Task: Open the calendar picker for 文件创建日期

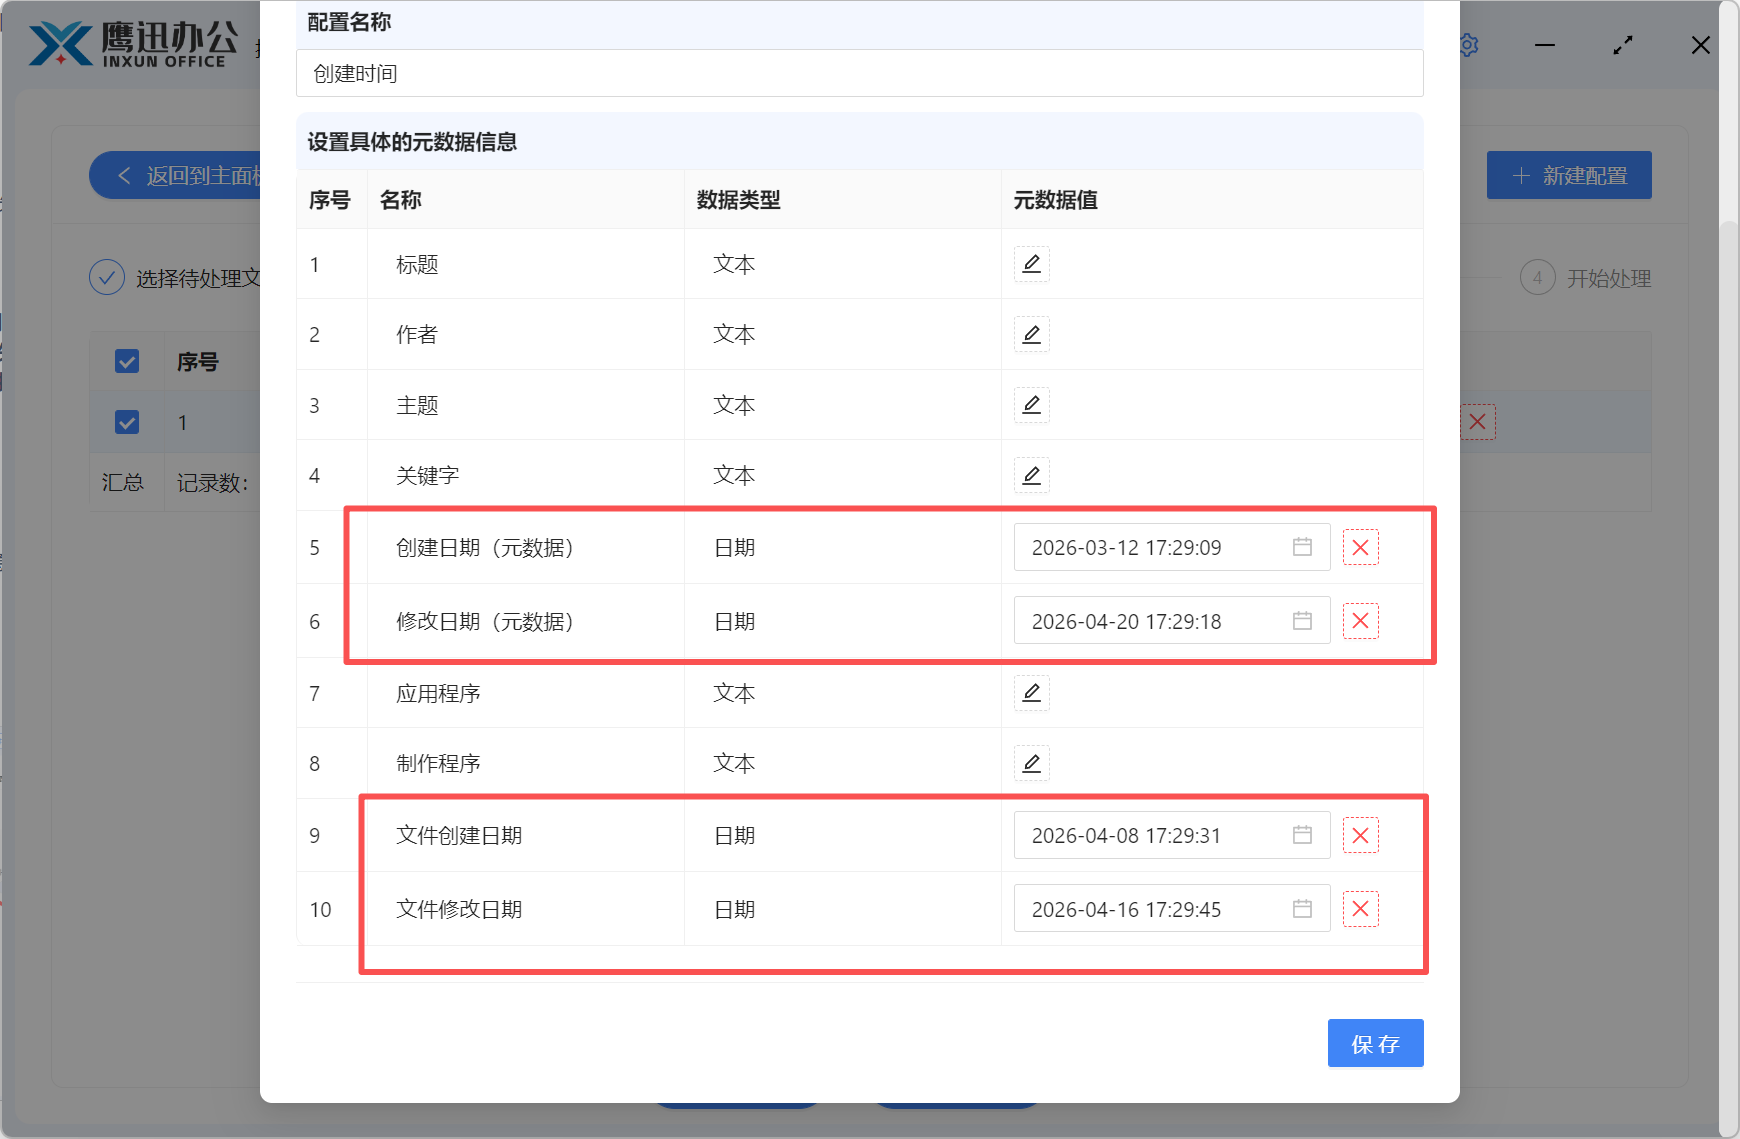Action: click(1302, 835)
